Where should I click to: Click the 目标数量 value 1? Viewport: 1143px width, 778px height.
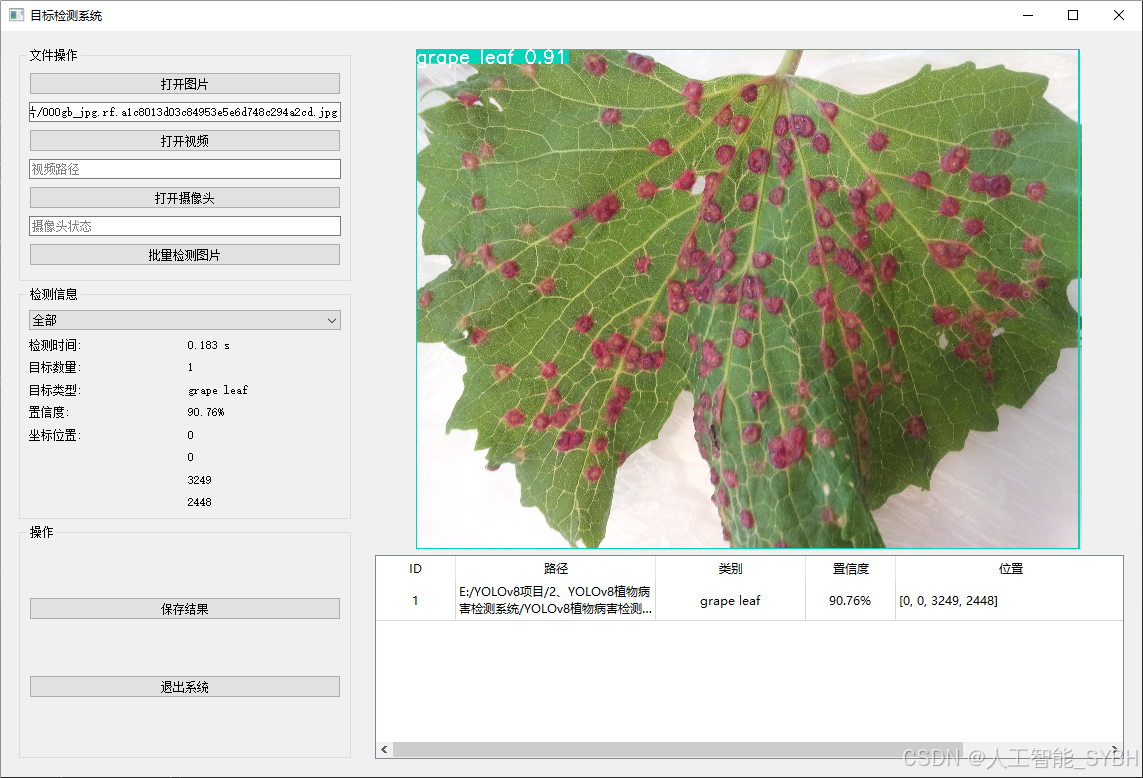190,367
